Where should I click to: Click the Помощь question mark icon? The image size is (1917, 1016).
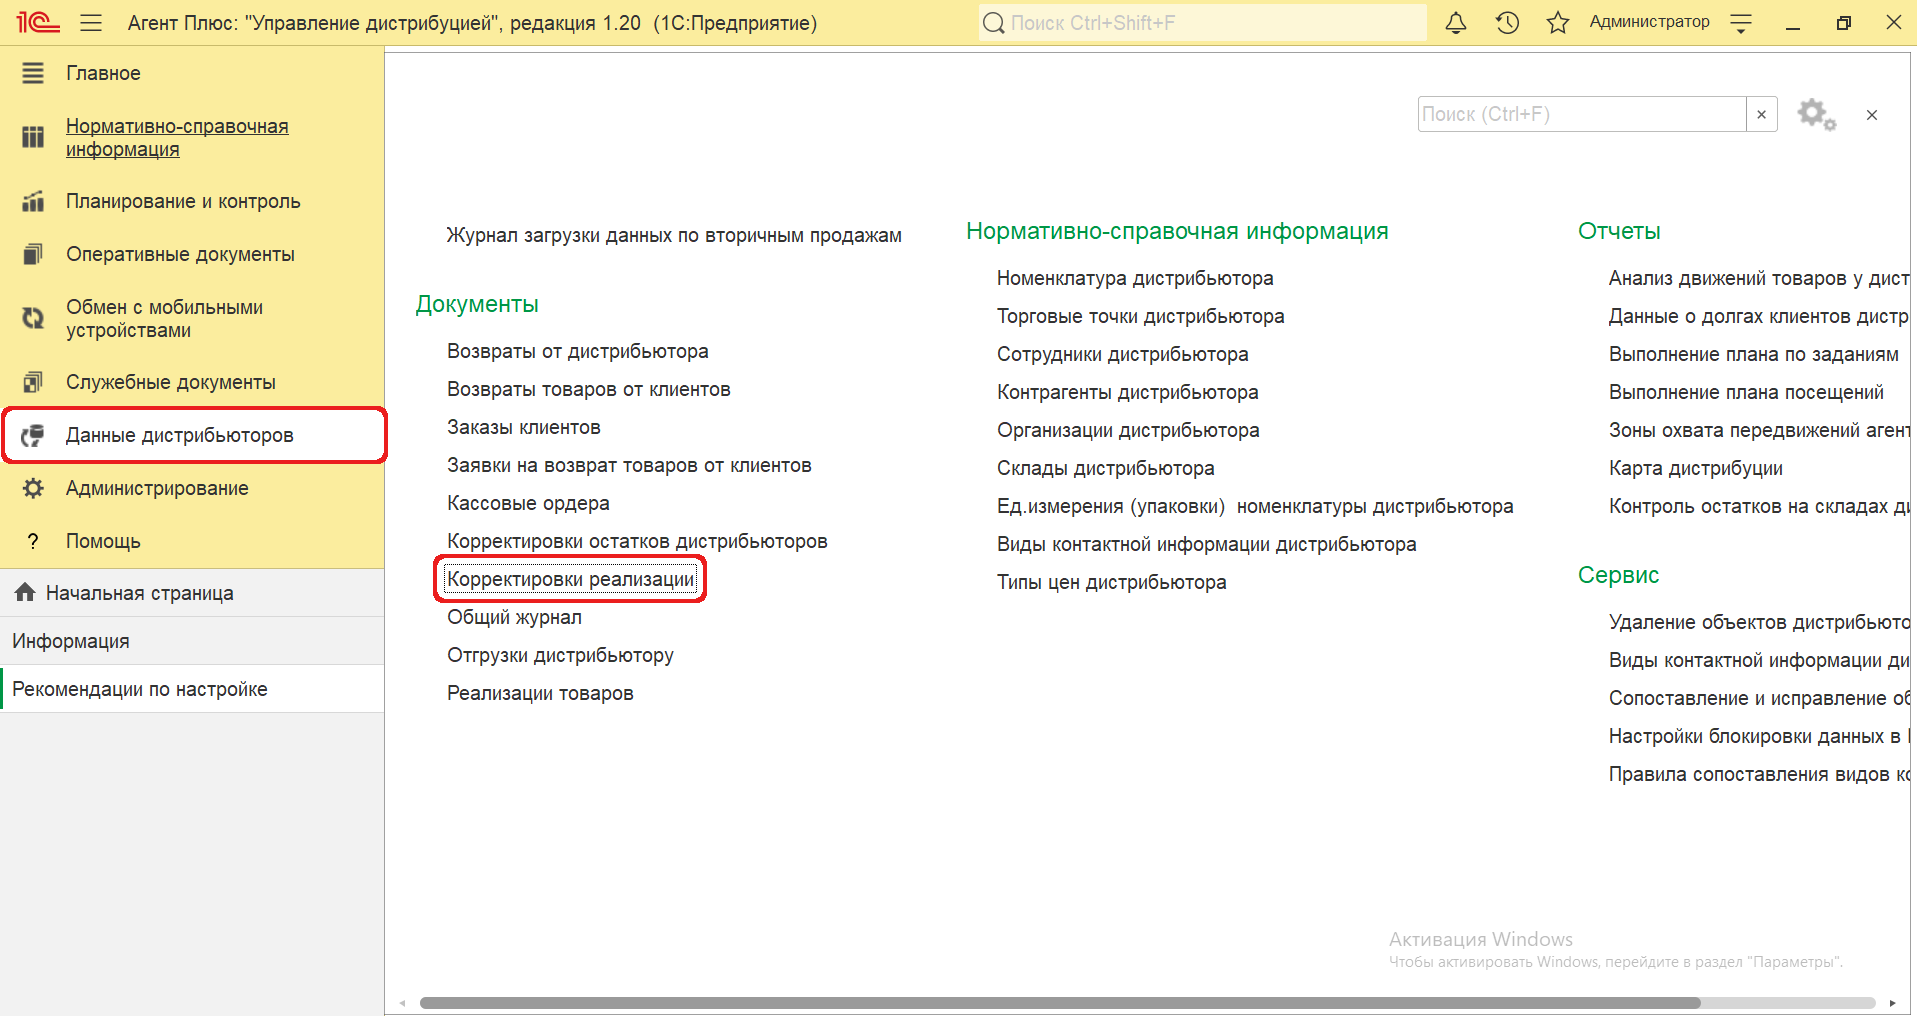tap(33, 541)
